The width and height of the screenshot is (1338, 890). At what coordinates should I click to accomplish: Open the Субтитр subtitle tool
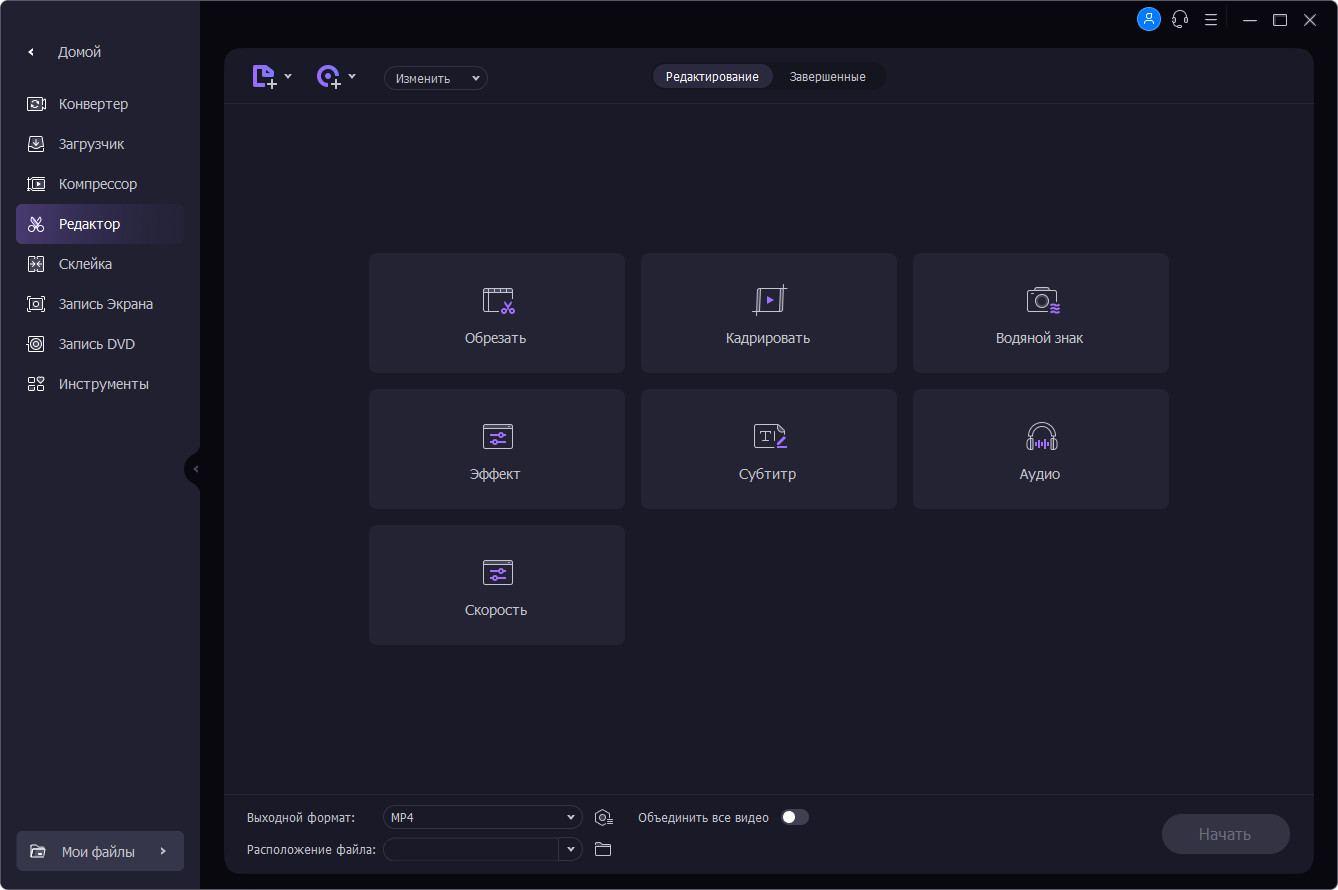point(769,449)
